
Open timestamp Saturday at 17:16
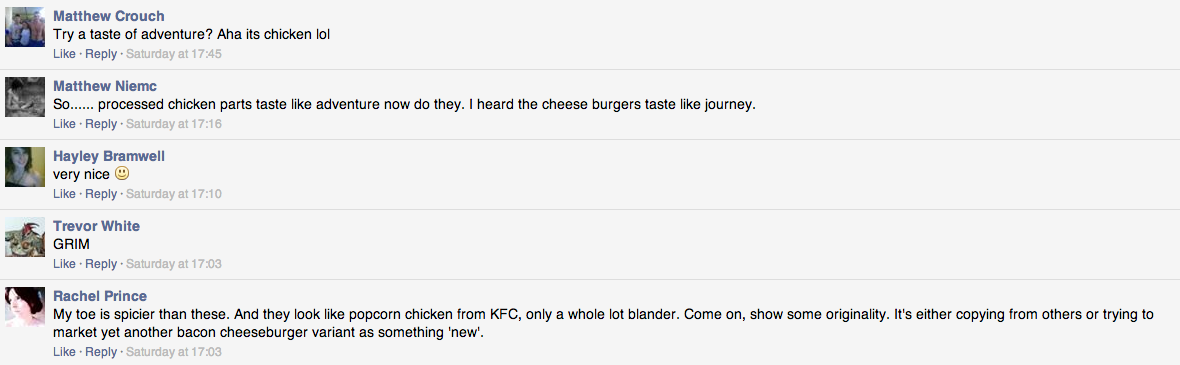coord(174,124)
